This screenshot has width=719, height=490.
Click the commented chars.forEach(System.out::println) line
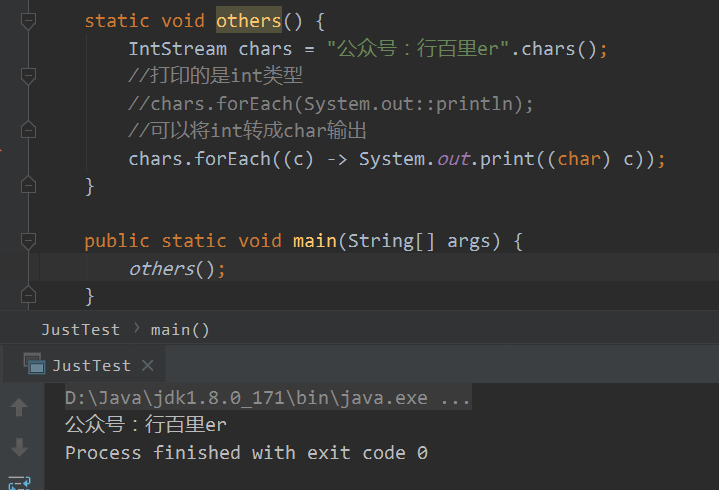(x=331, y=104)
